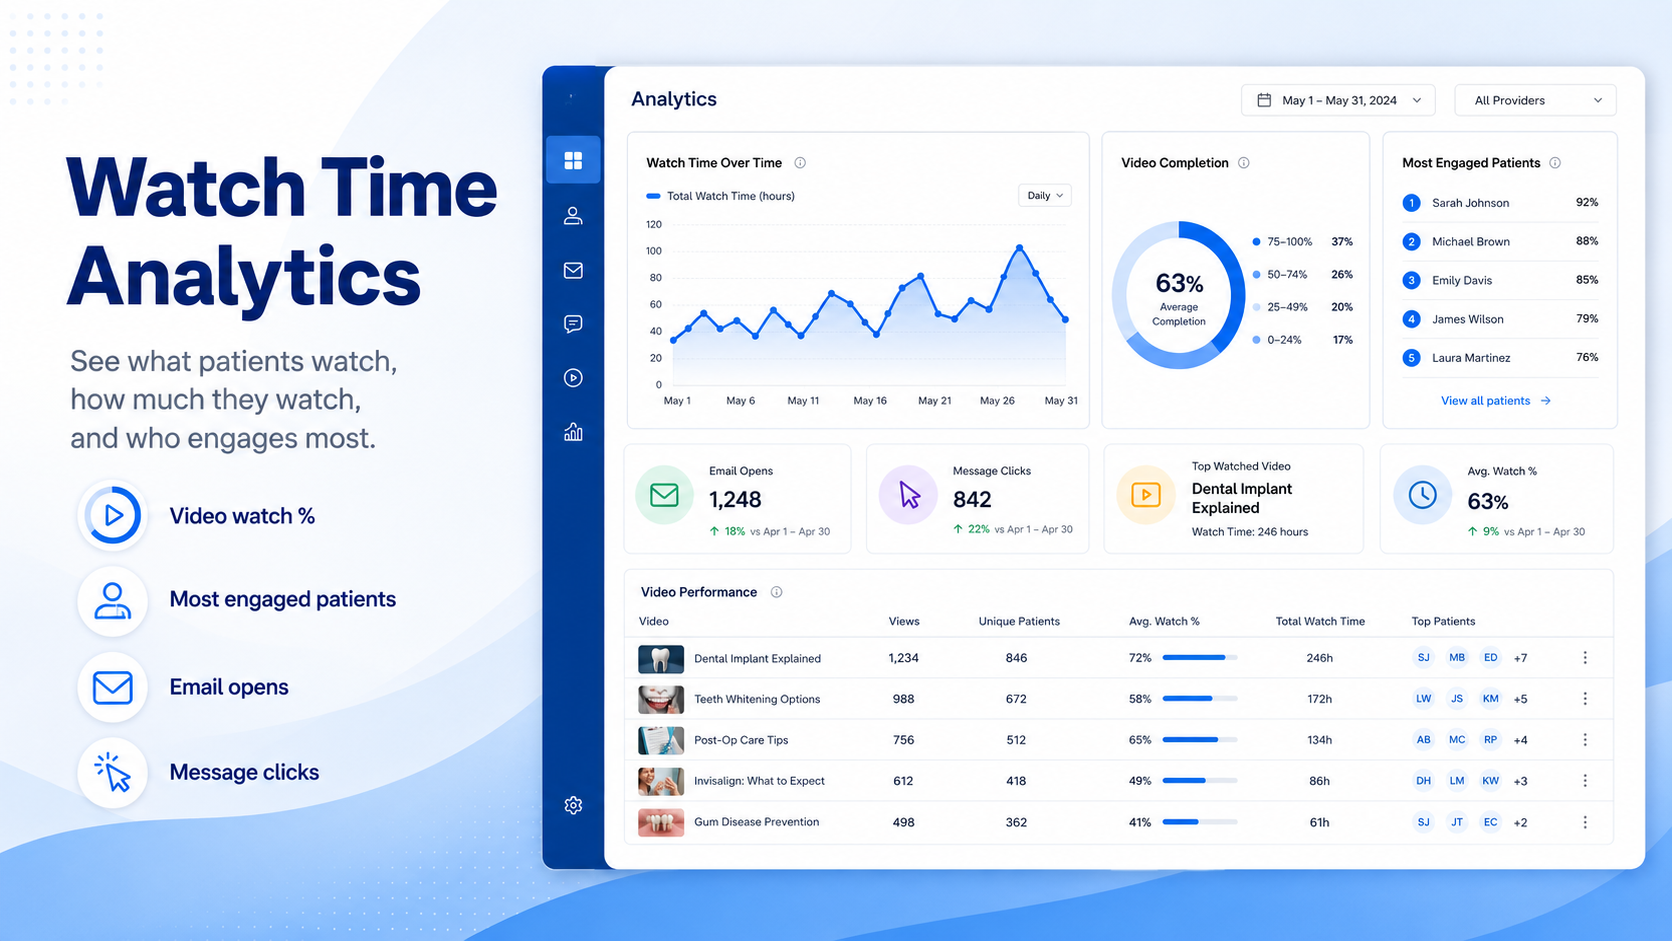Click the 50–74% legend entry
This screenshot has width=1672, height=941.
[x=1302, y=274]
